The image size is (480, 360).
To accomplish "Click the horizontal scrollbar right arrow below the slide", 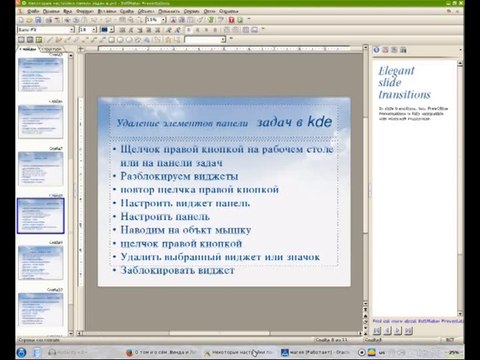I will (x=360, y=333).
